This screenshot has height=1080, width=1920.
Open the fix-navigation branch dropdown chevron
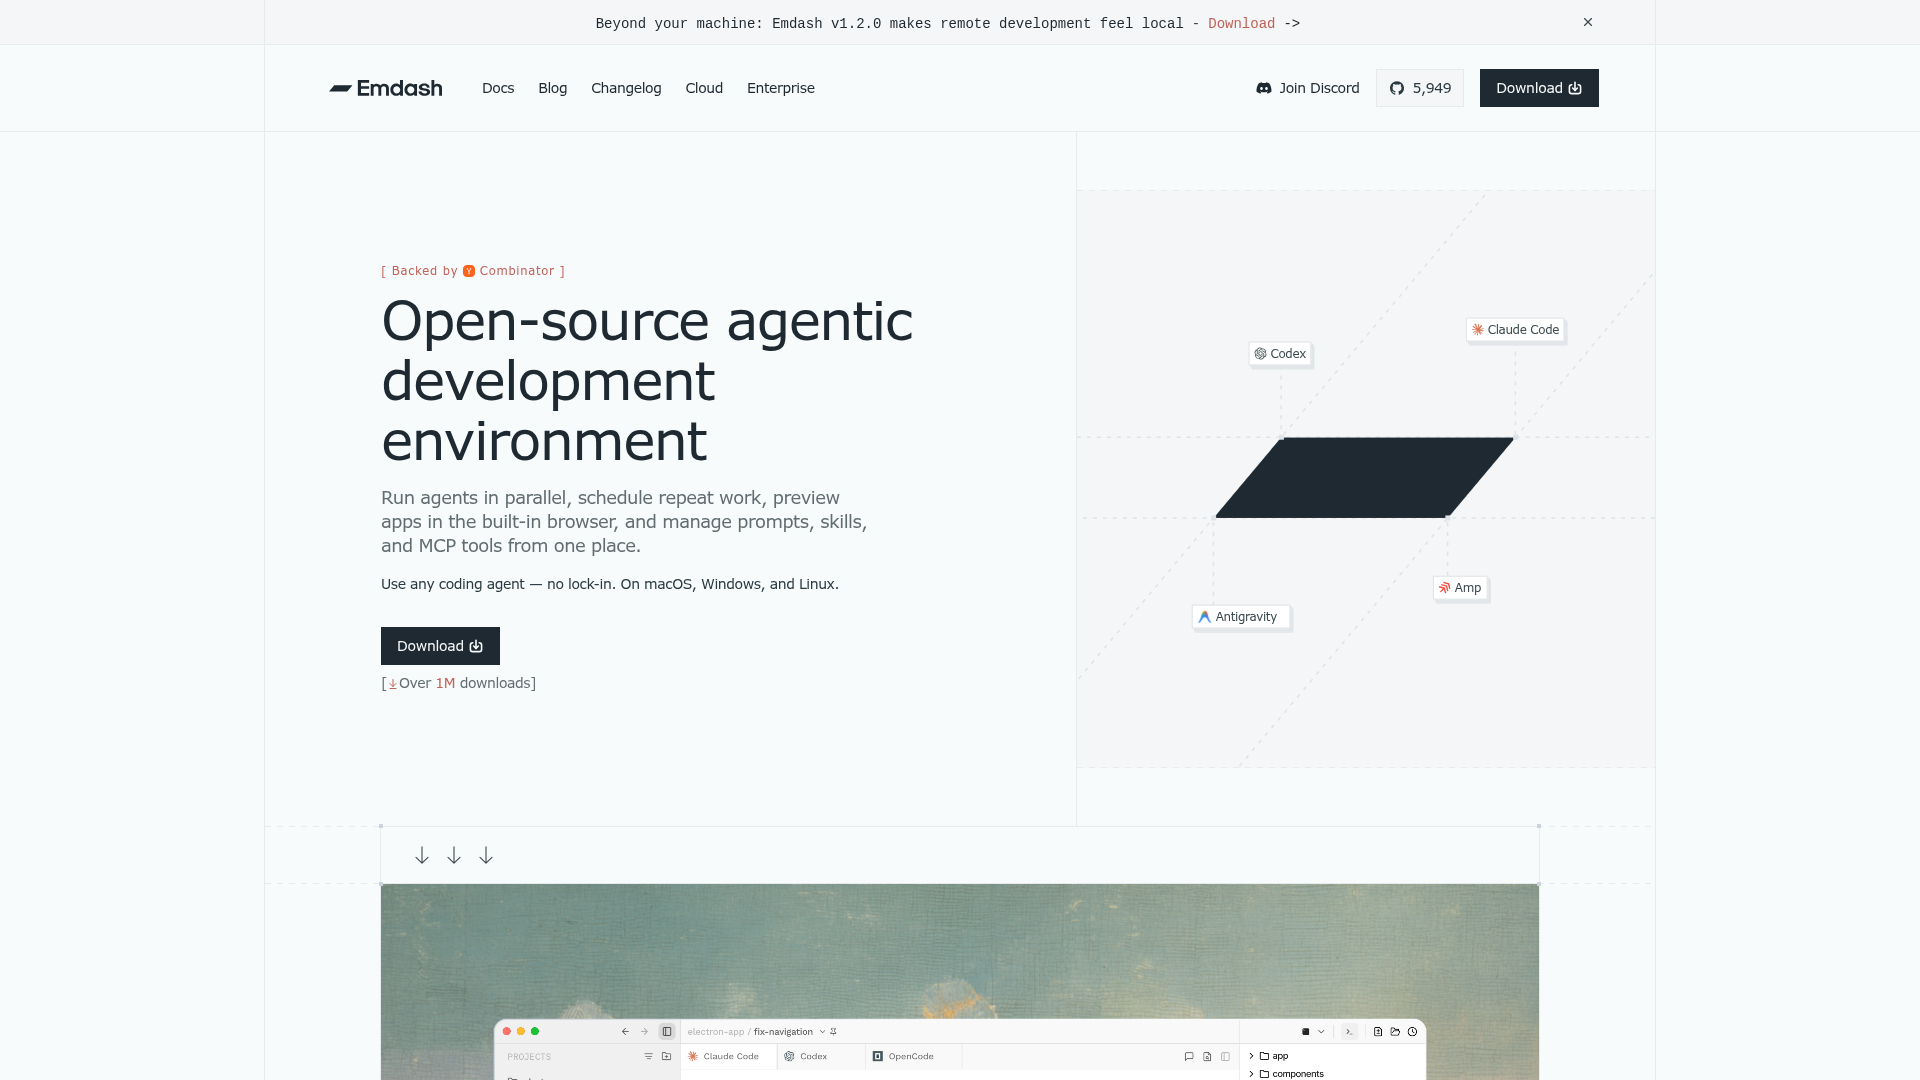822,1032
